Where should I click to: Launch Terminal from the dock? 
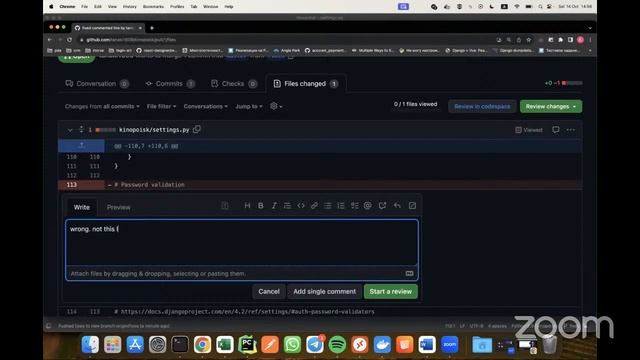(x=180, y=345)
